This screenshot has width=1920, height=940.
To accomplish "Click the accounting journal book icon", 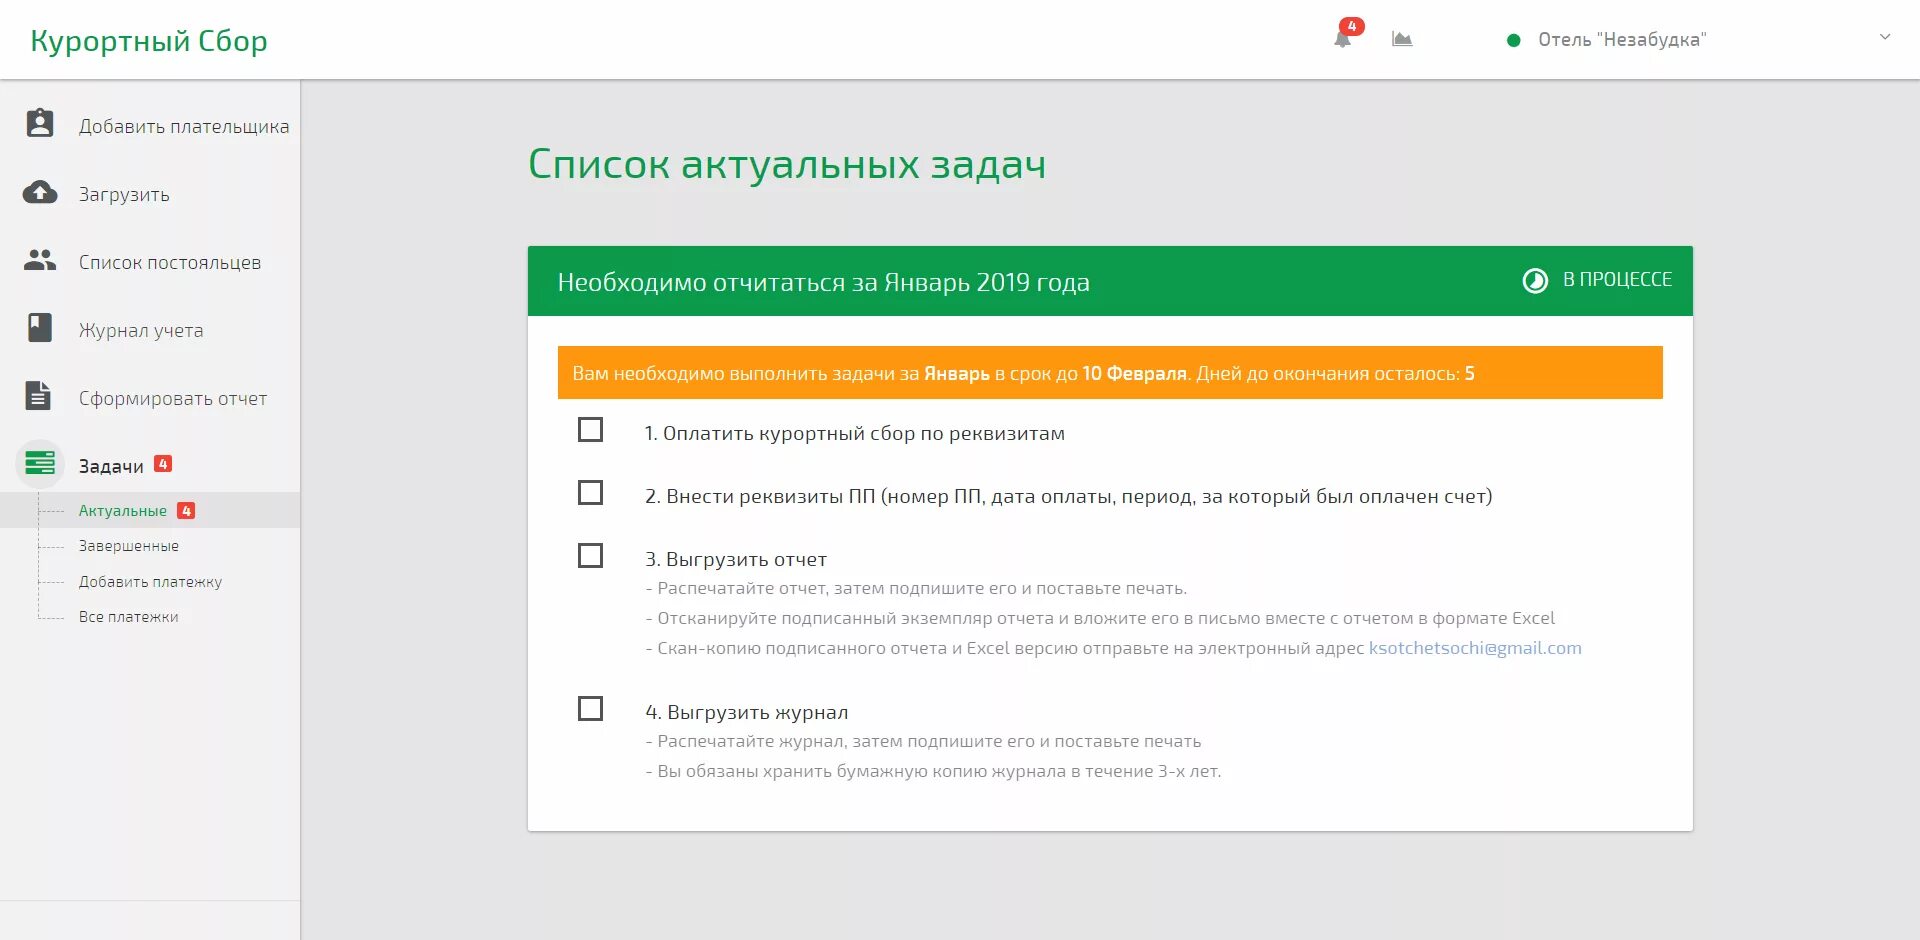I will [40, 328].
